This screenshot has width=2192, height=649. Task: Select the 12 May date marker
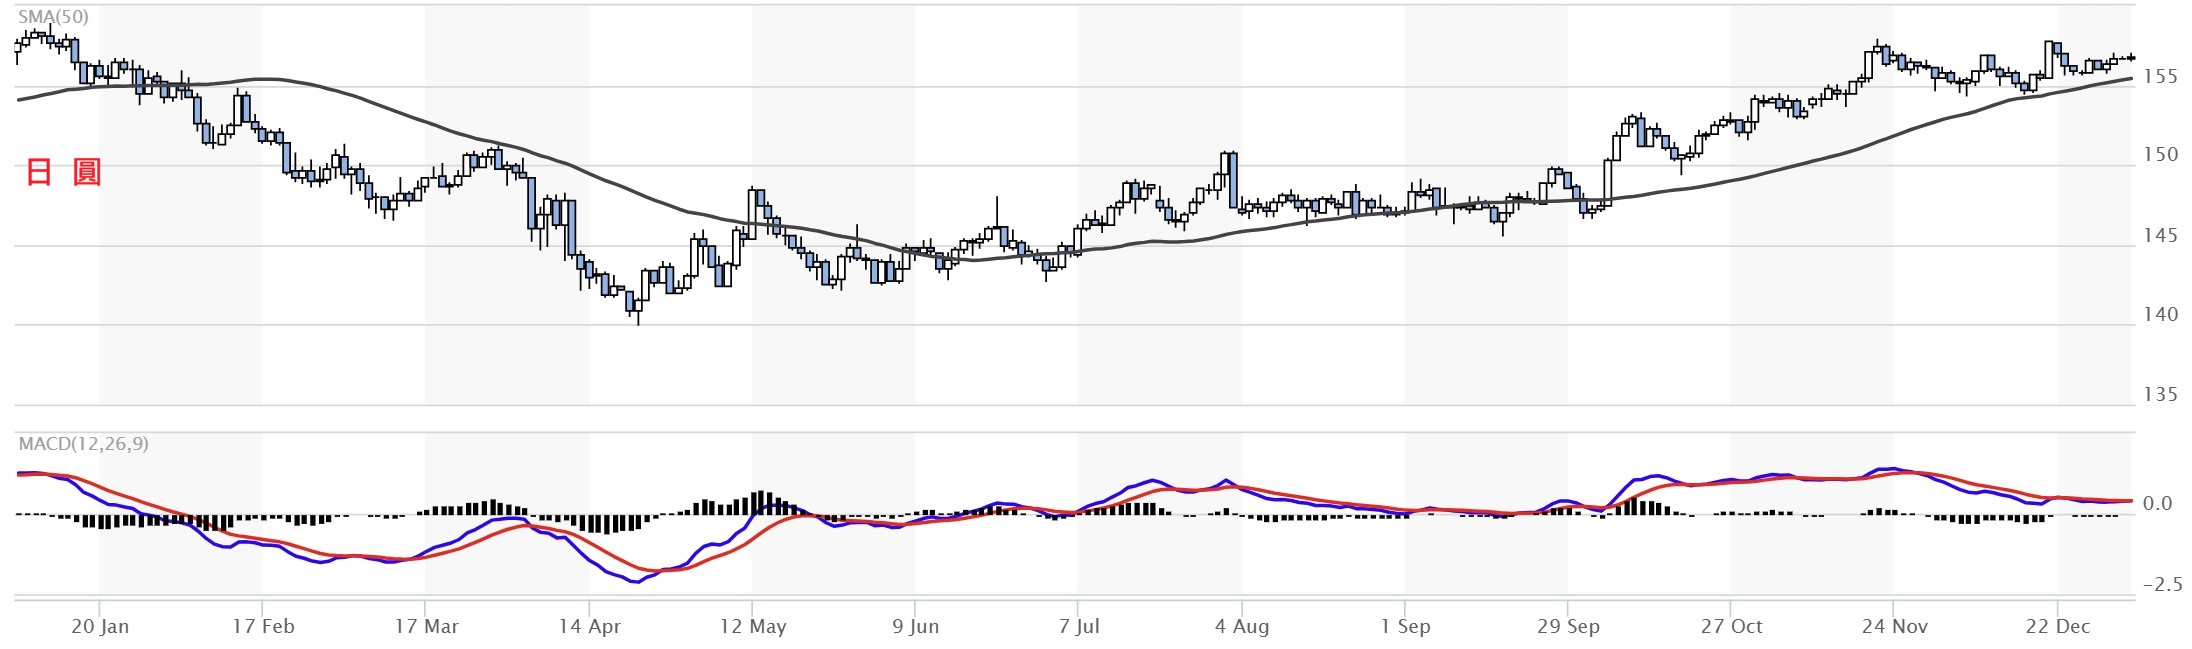click(x=752, y=626)
